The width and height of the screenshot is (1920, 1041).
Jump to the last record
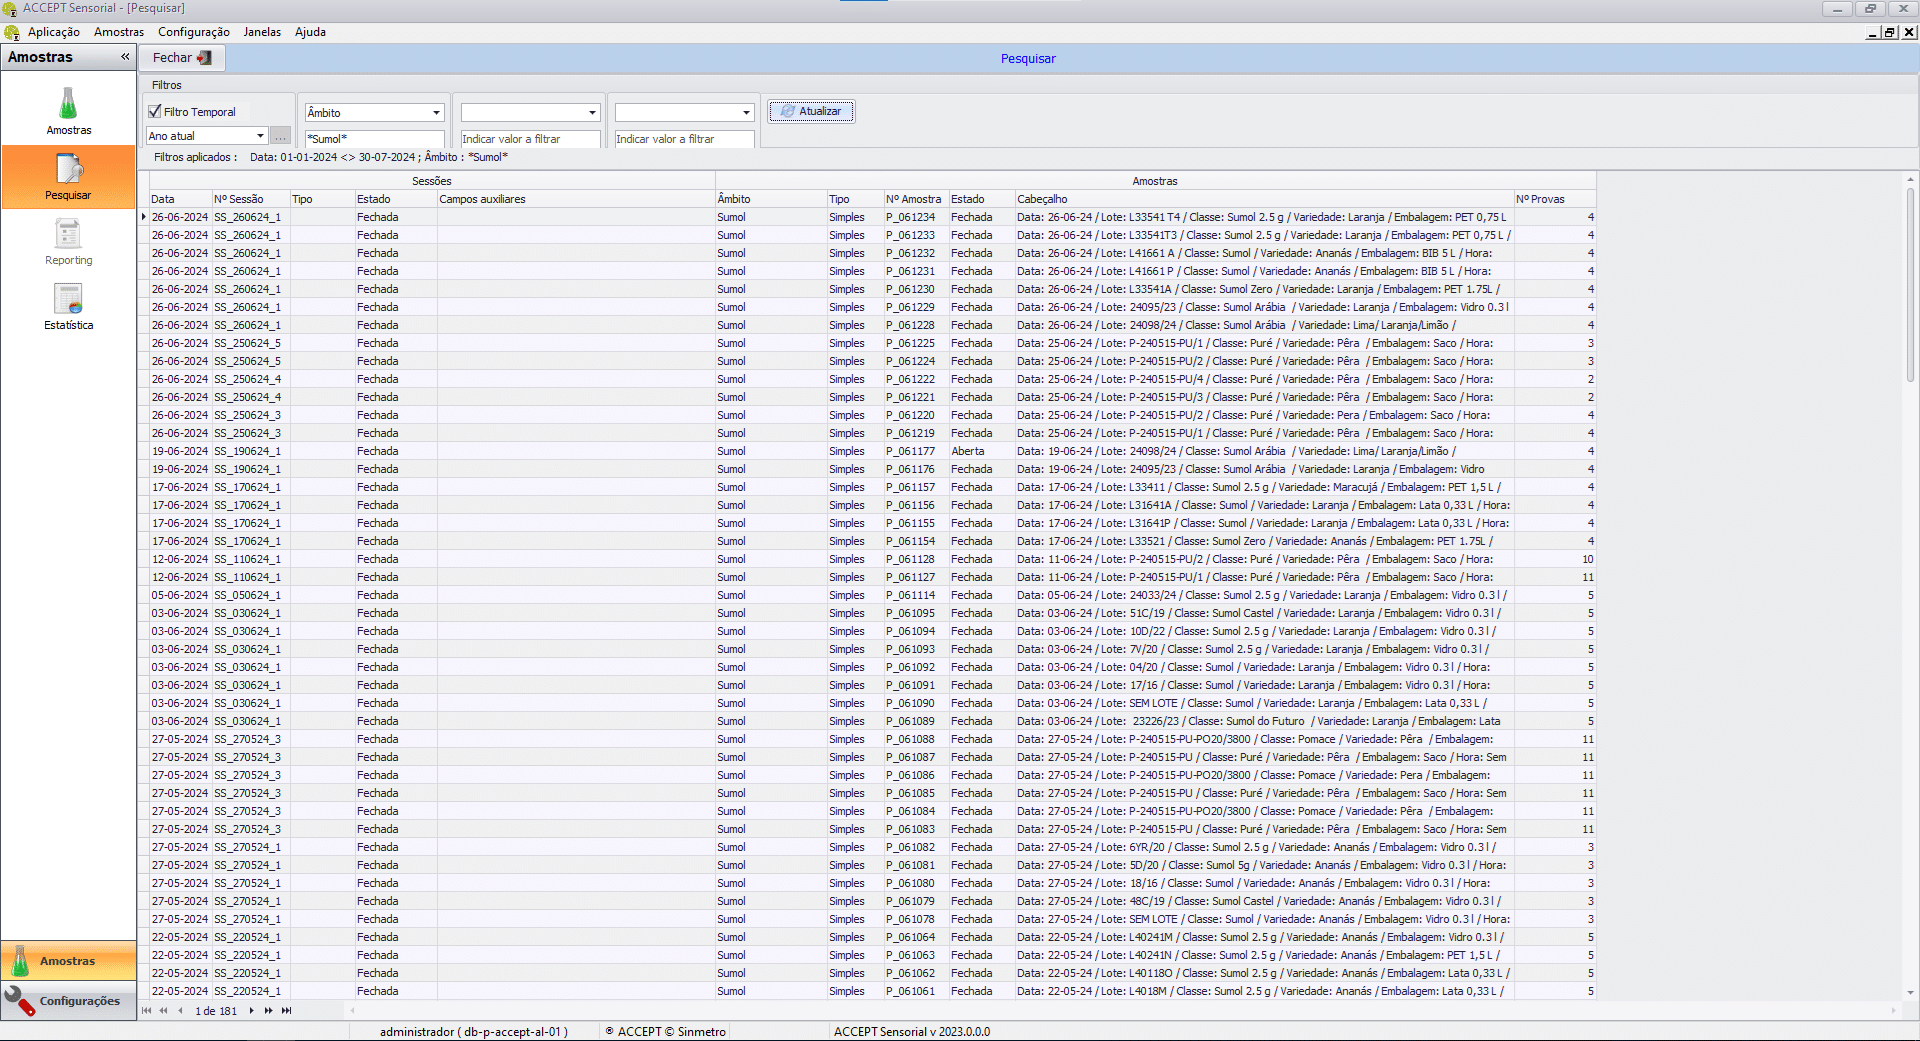tap(287, 1011)
